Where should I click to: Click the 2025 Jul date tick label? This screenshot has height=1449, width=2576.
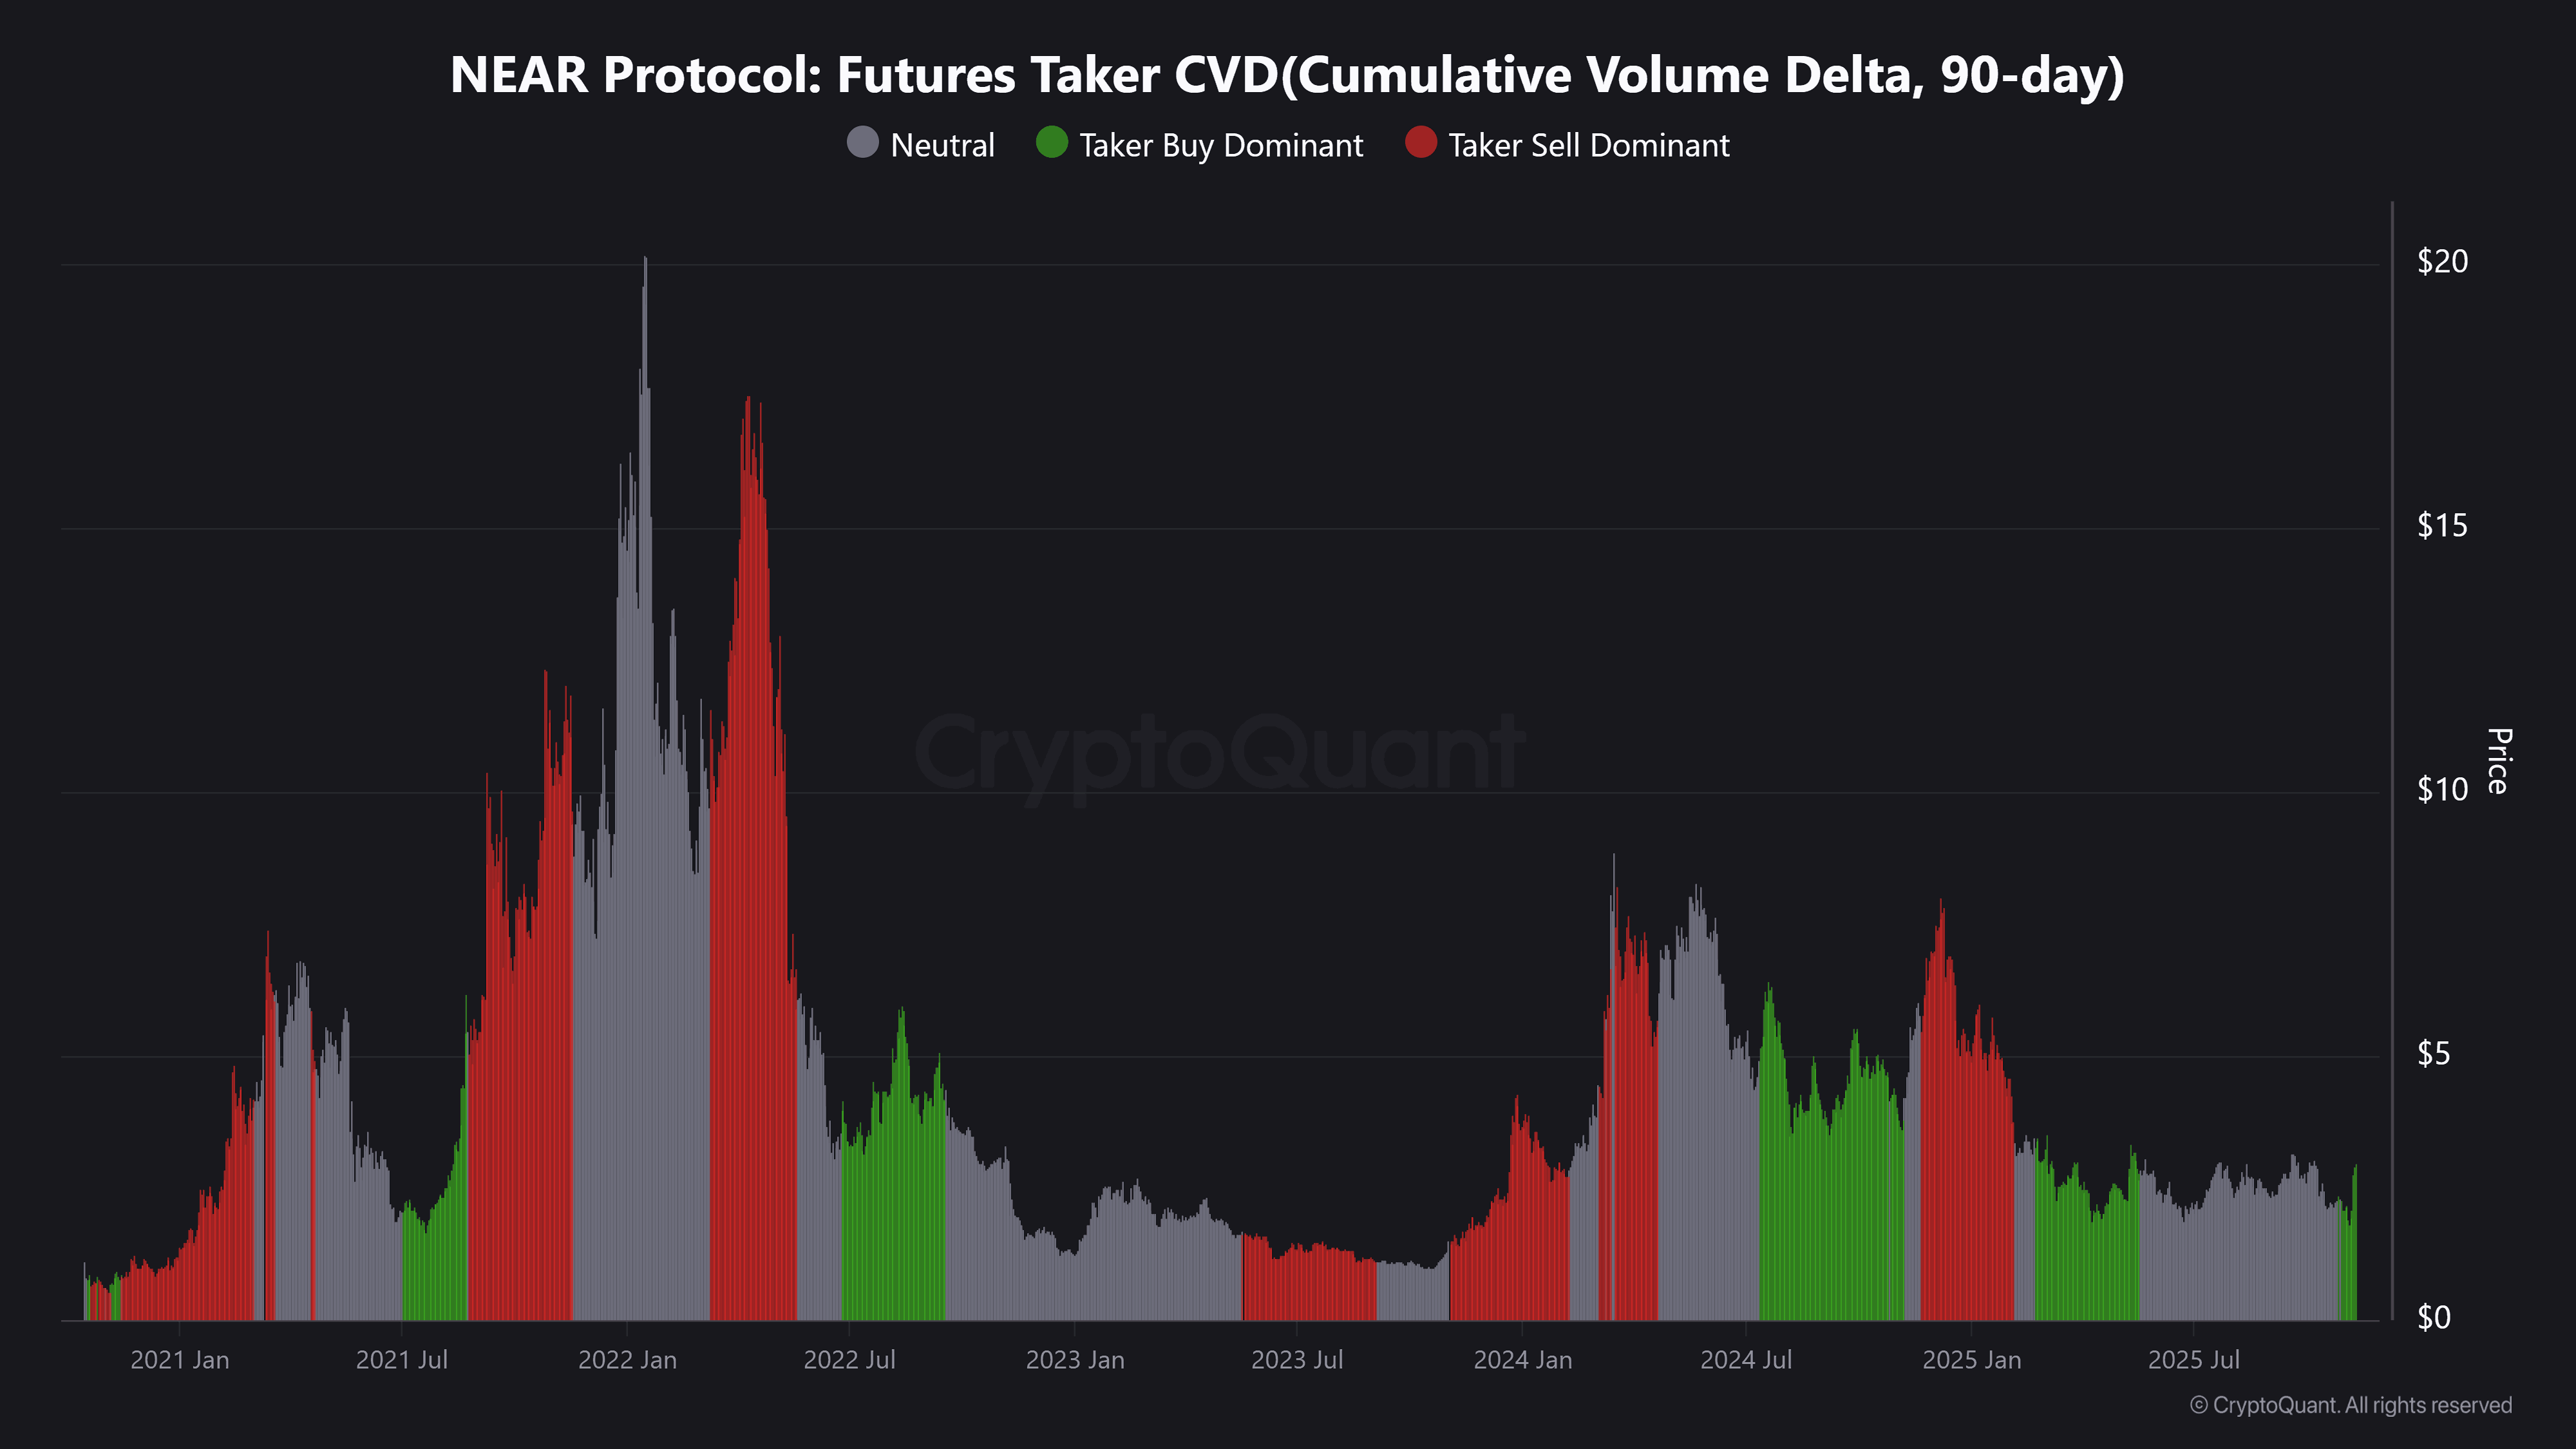tap(2193, 1360)
